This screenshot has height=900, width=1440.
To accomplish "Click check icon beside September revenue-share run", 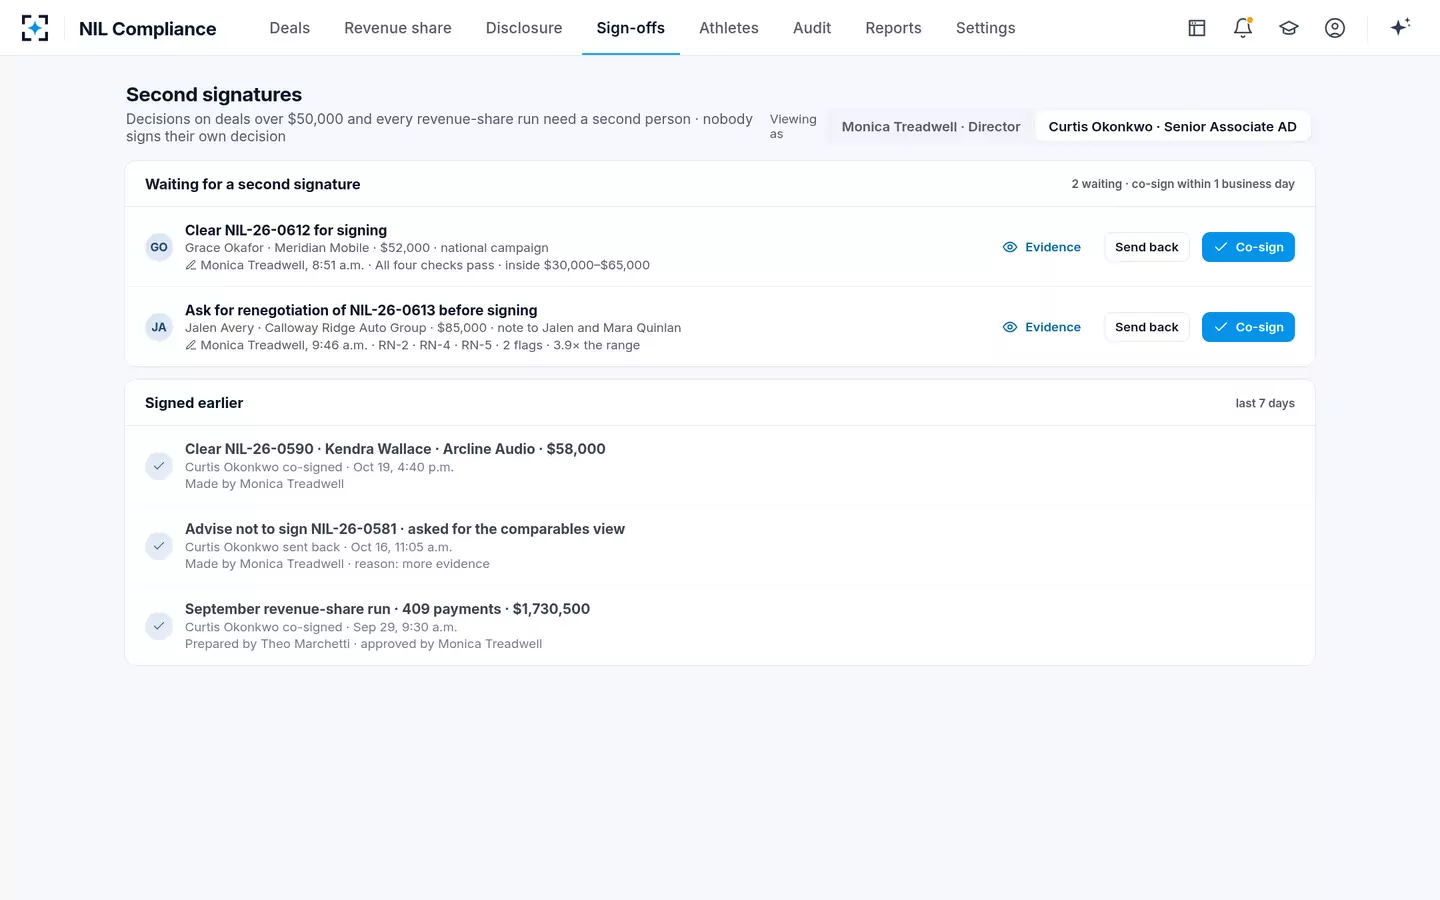I will [159, 626].
